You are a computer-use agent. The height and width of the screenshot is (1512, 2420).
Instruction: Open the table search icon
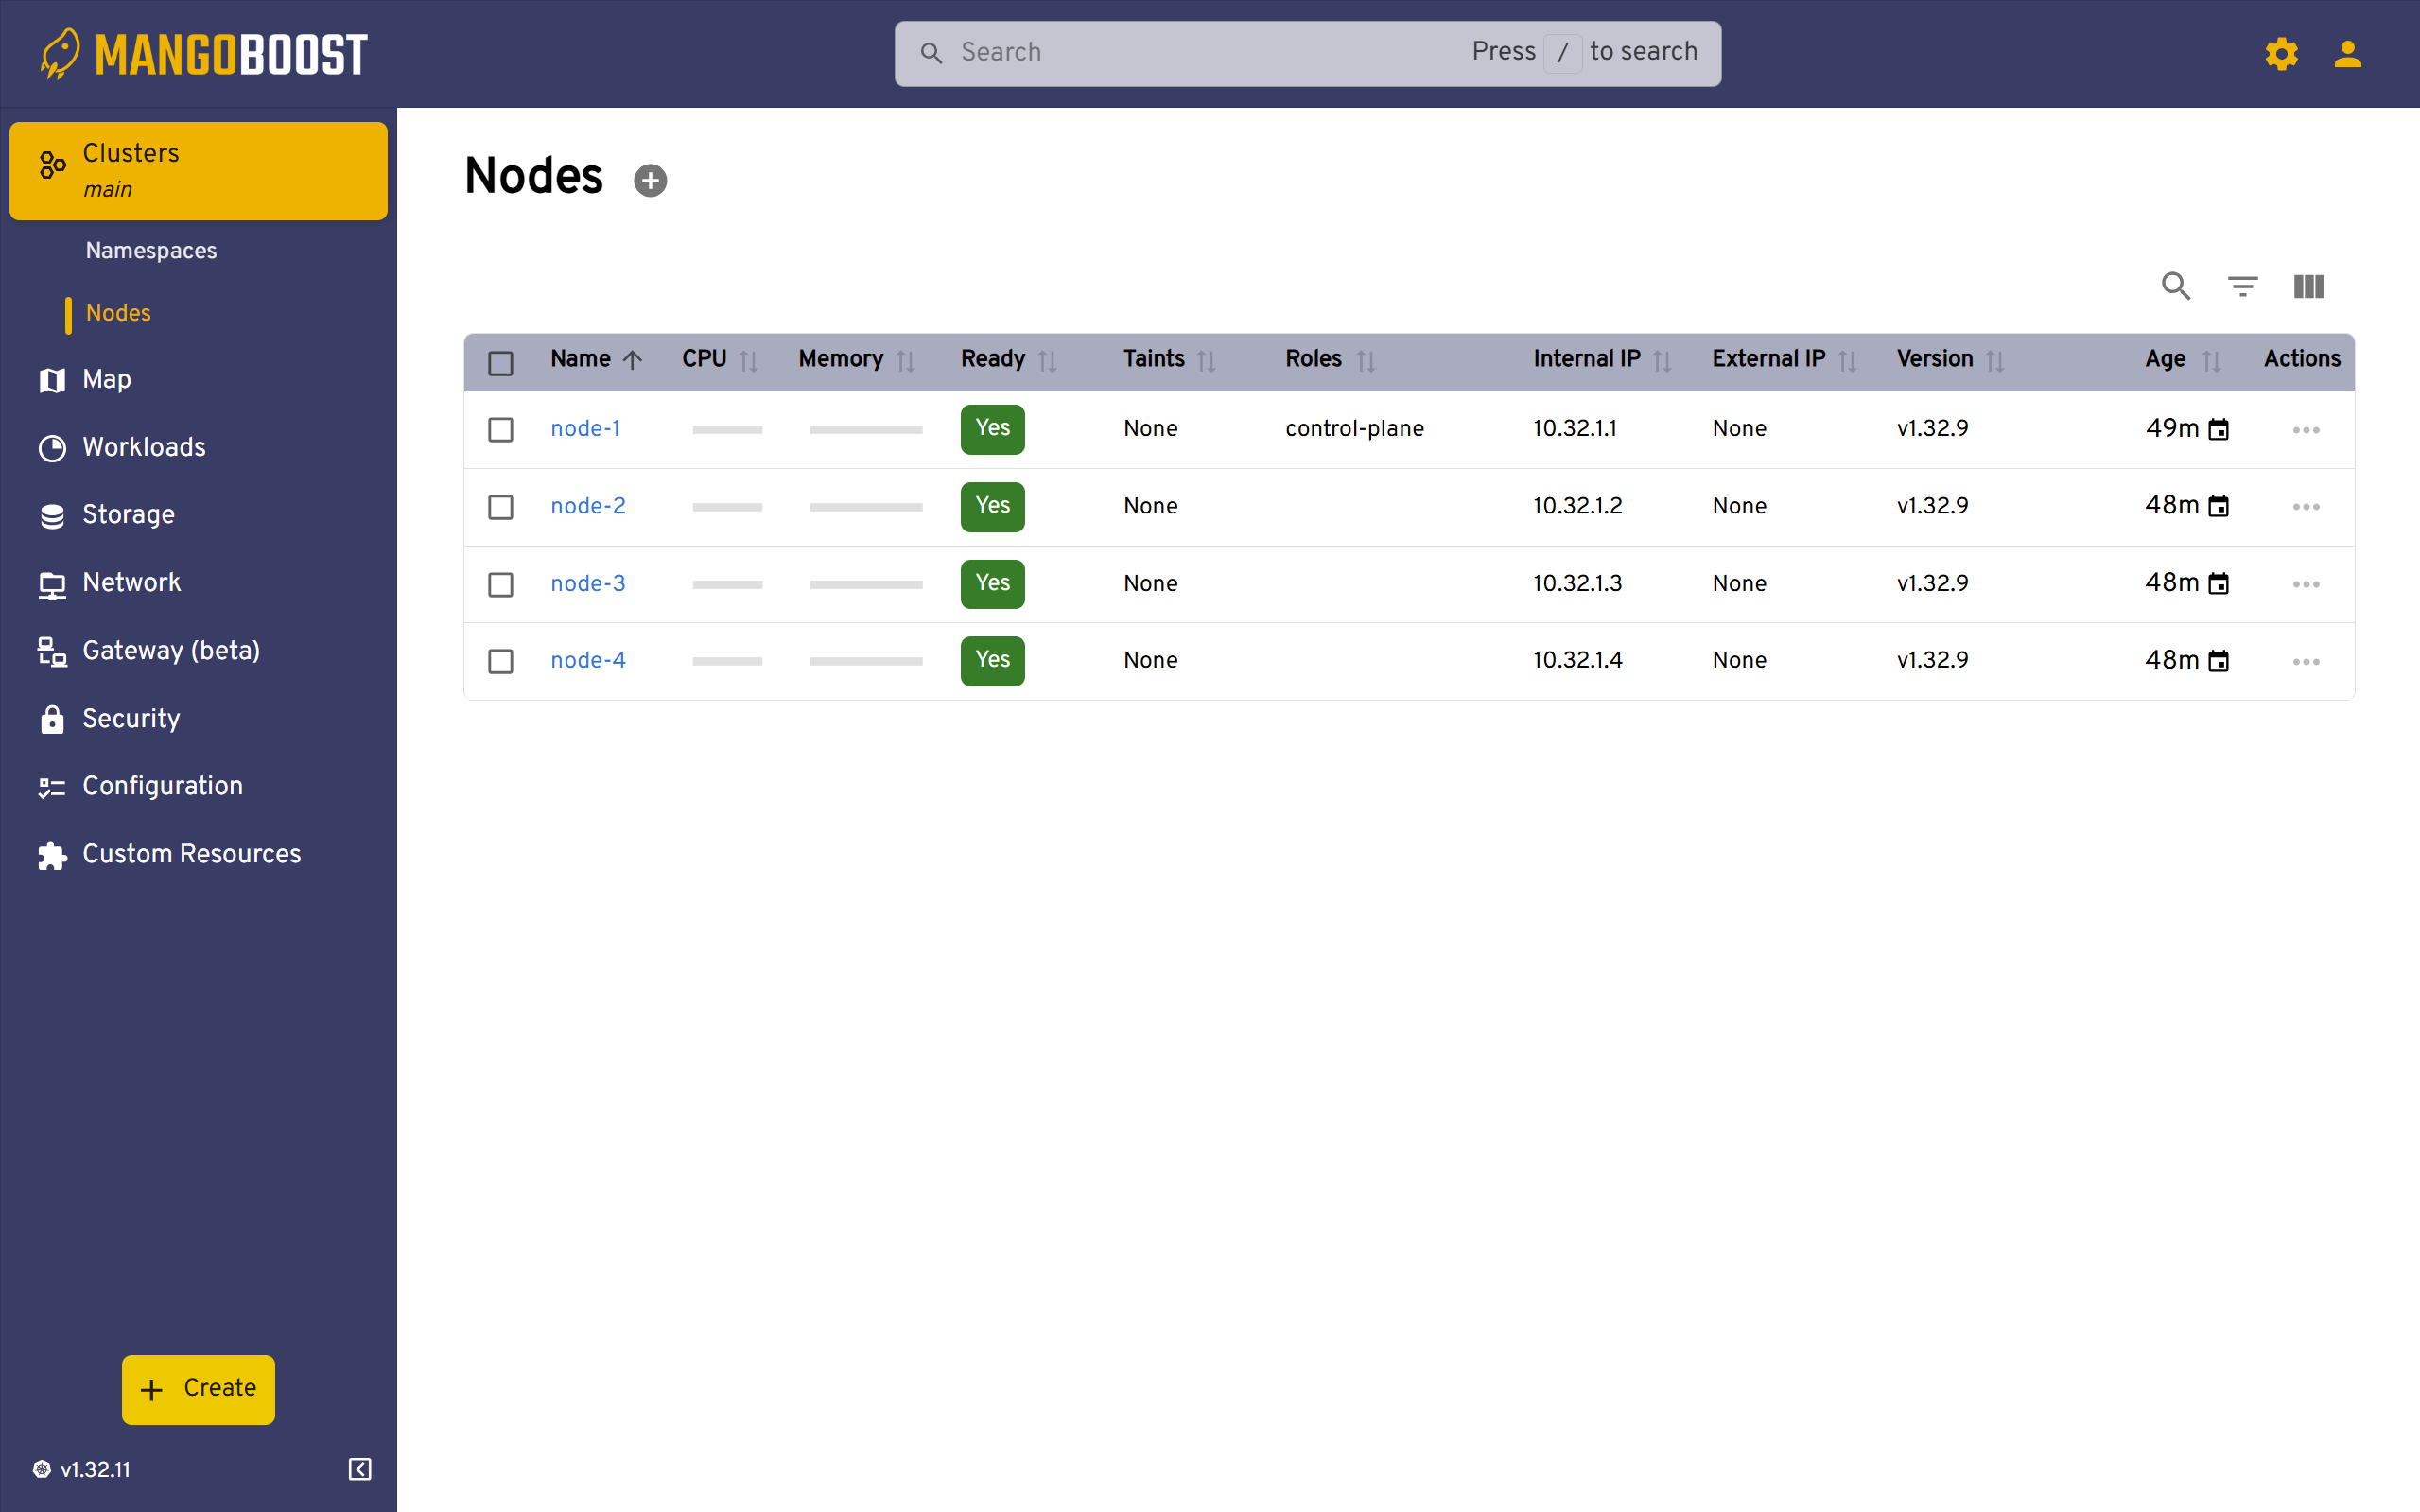pos(2175,287)
